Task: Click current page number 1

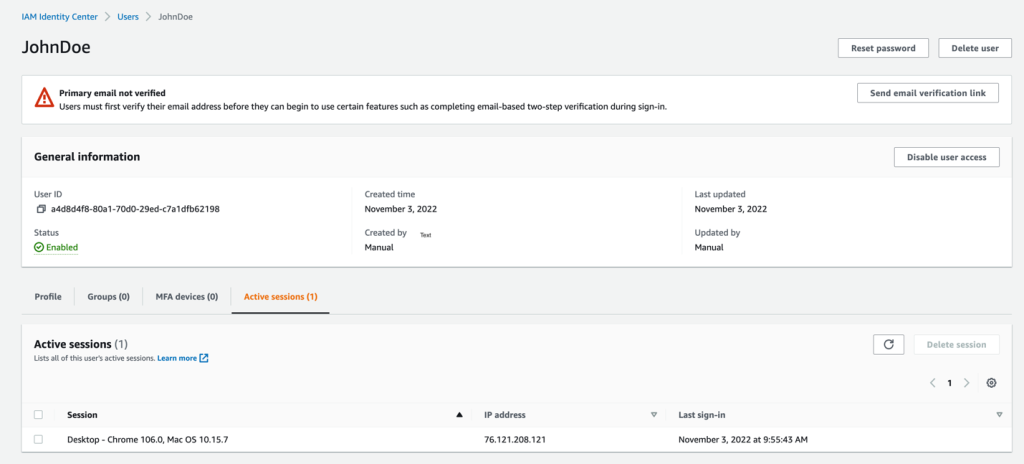Action: coord(950,384)
